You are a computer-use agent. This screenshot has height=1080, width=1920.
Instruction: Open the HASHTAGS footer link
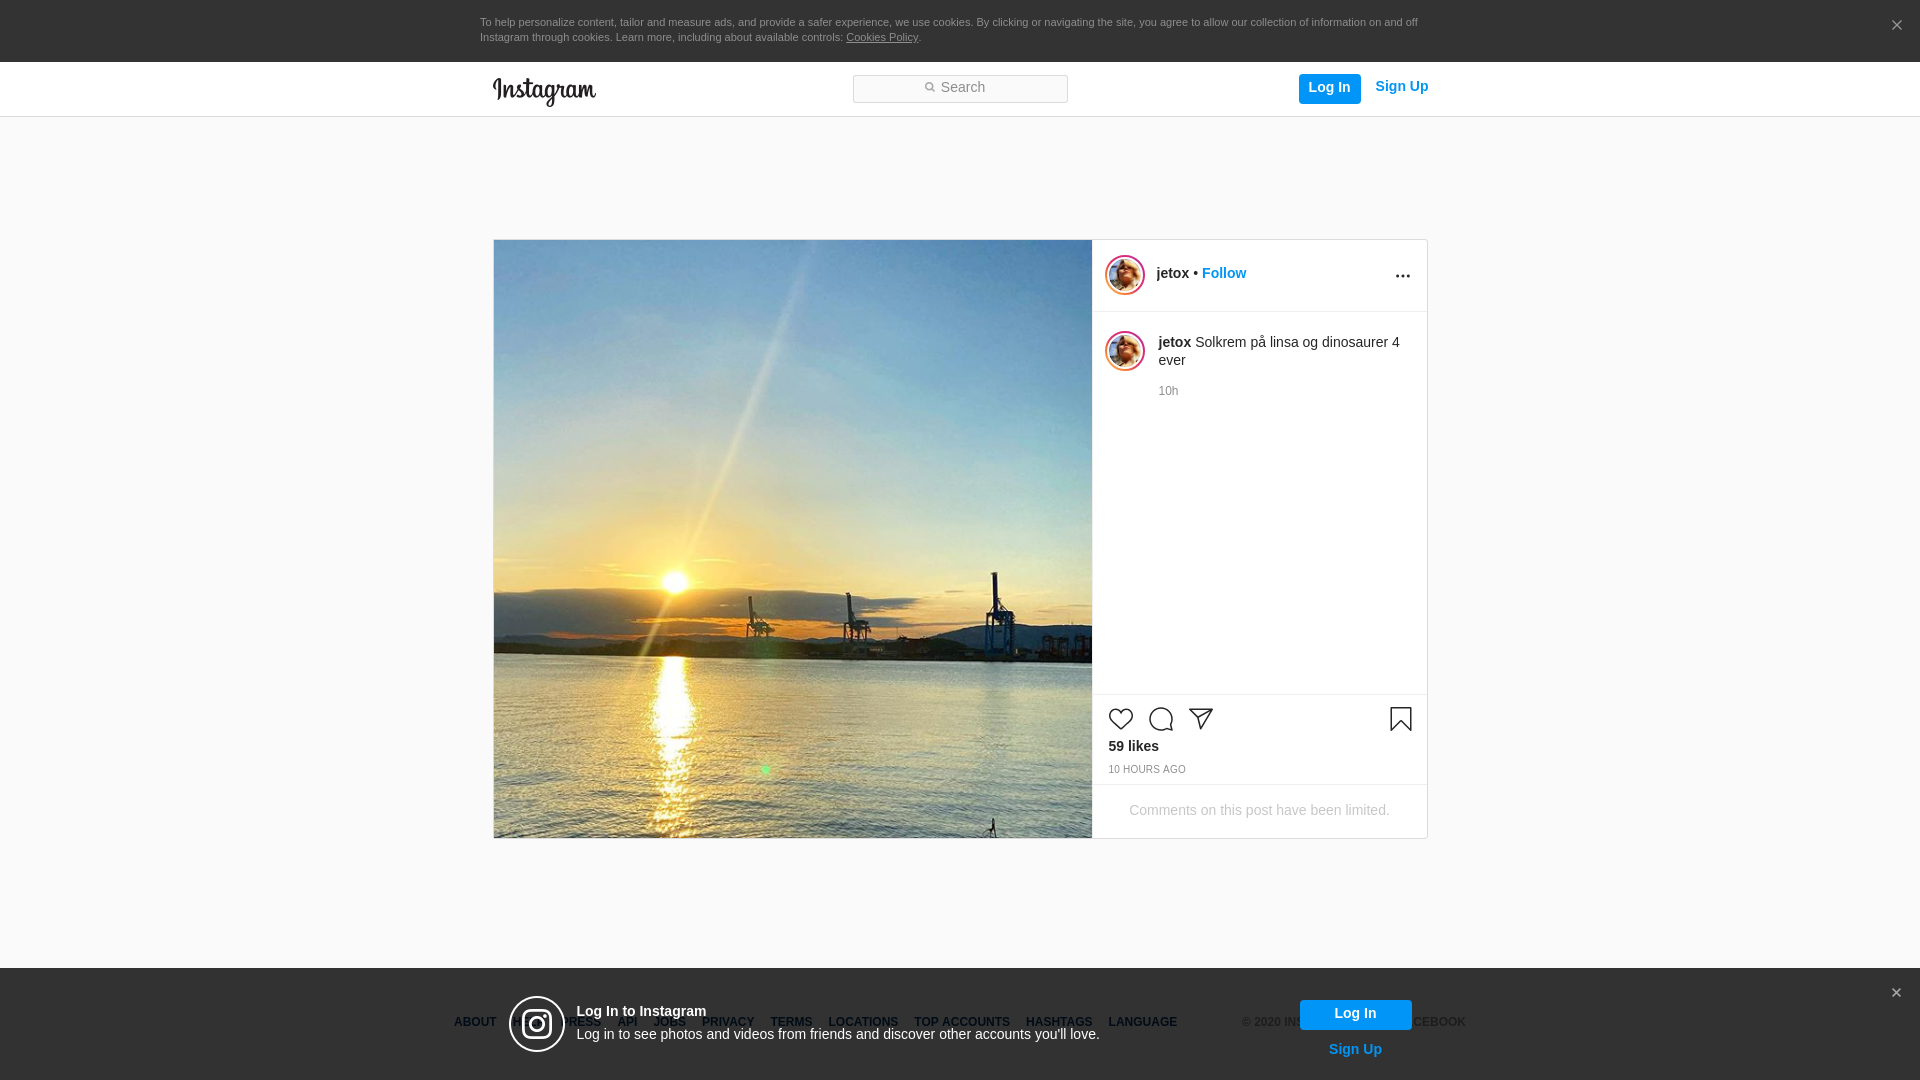[x=1059, y=1022]
